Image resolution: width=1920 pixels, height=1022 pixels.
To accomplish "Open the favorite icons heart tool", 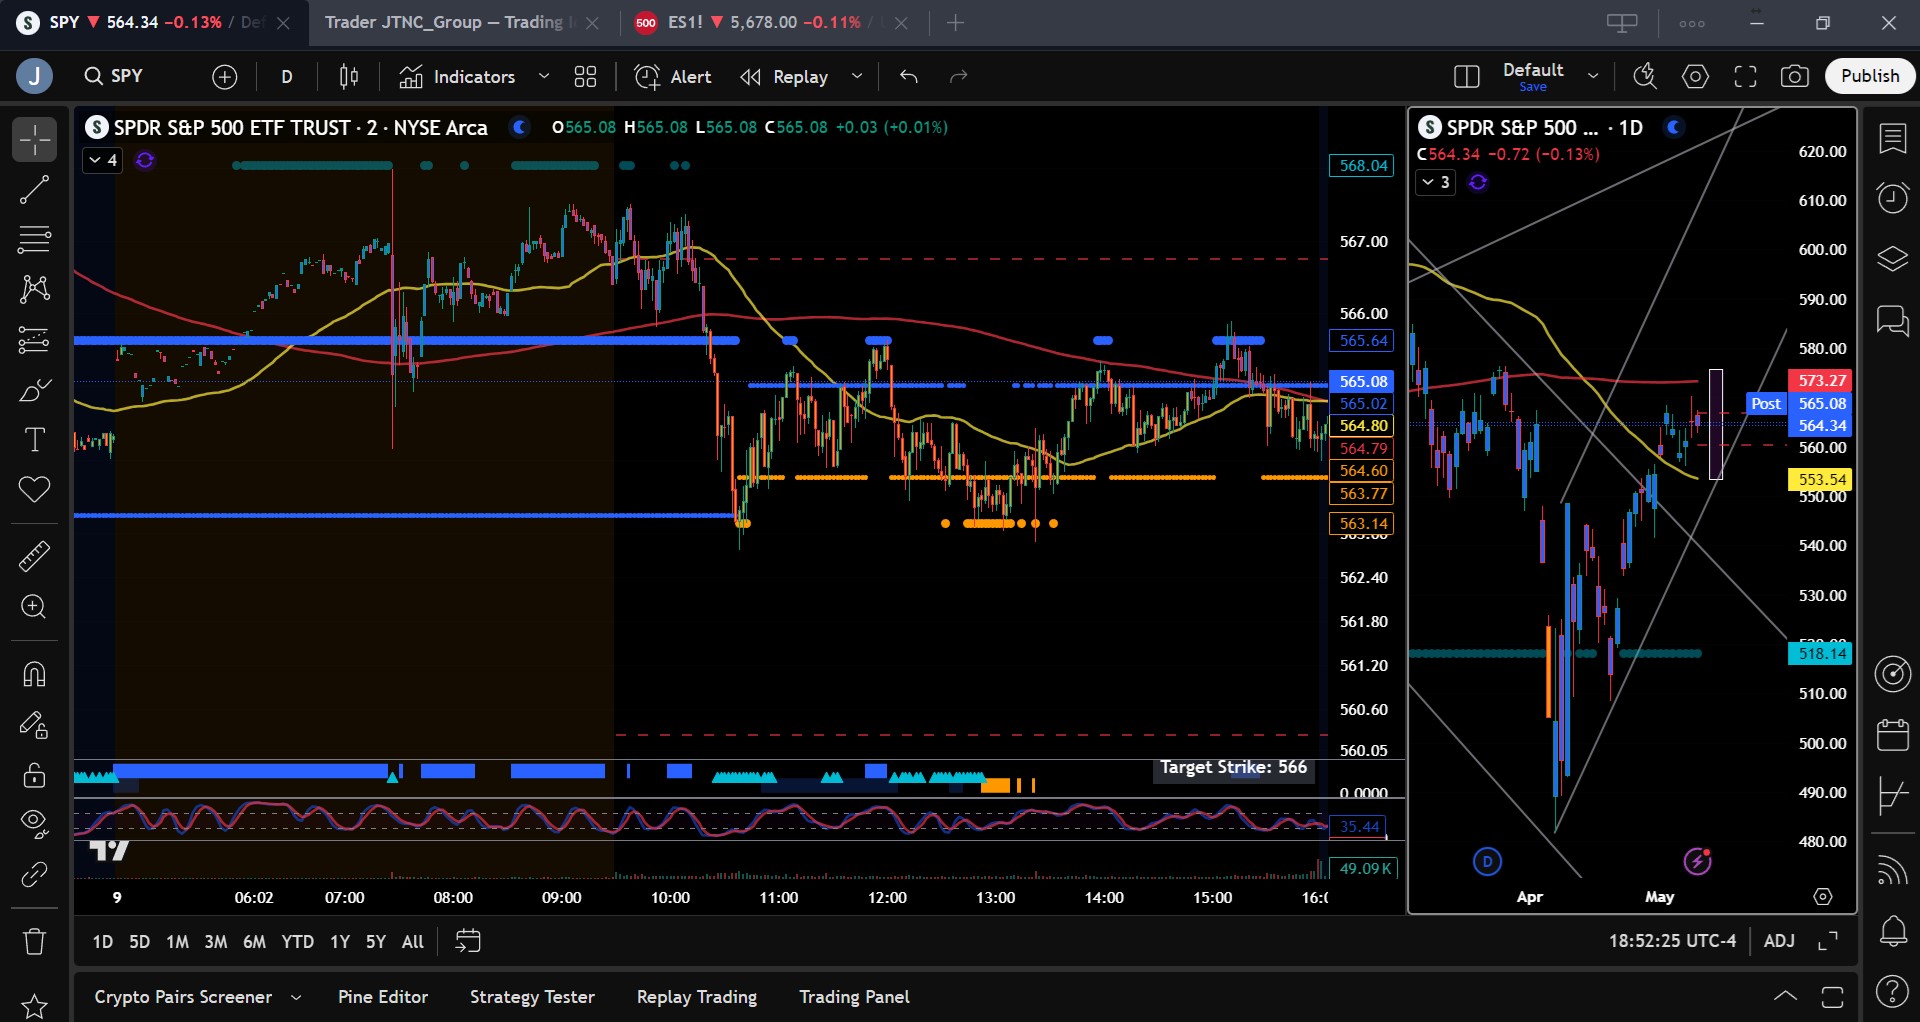I will tap(34, 490).
